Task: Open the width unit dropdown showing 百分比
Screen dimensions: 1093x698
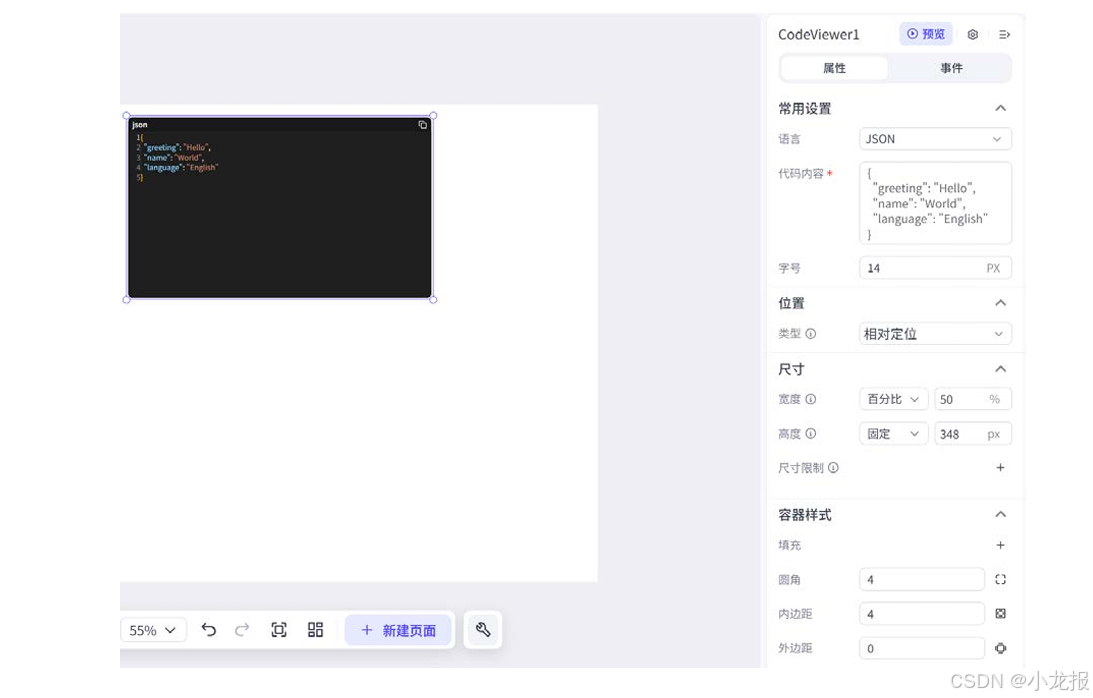Action: (x=892, y=398)
